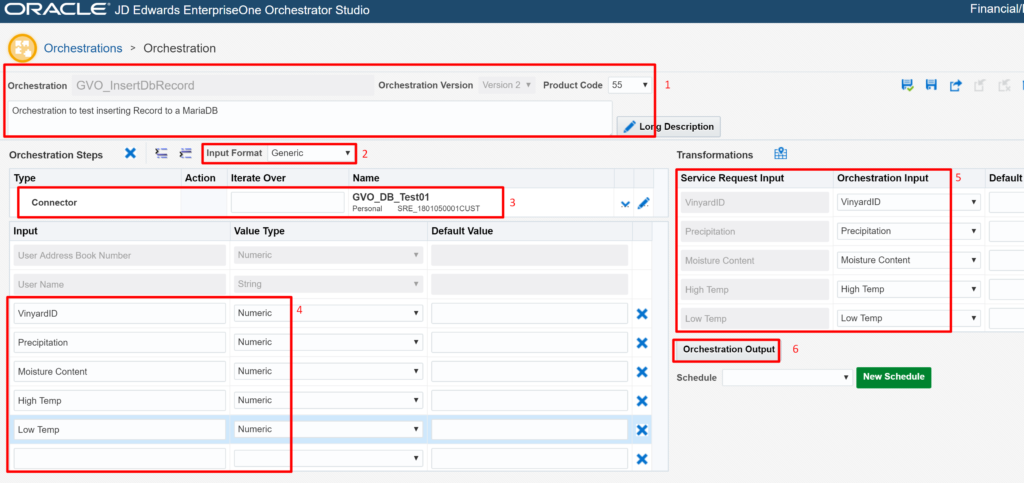Click the move-step chevron icon on Connector row

[625, 204]
